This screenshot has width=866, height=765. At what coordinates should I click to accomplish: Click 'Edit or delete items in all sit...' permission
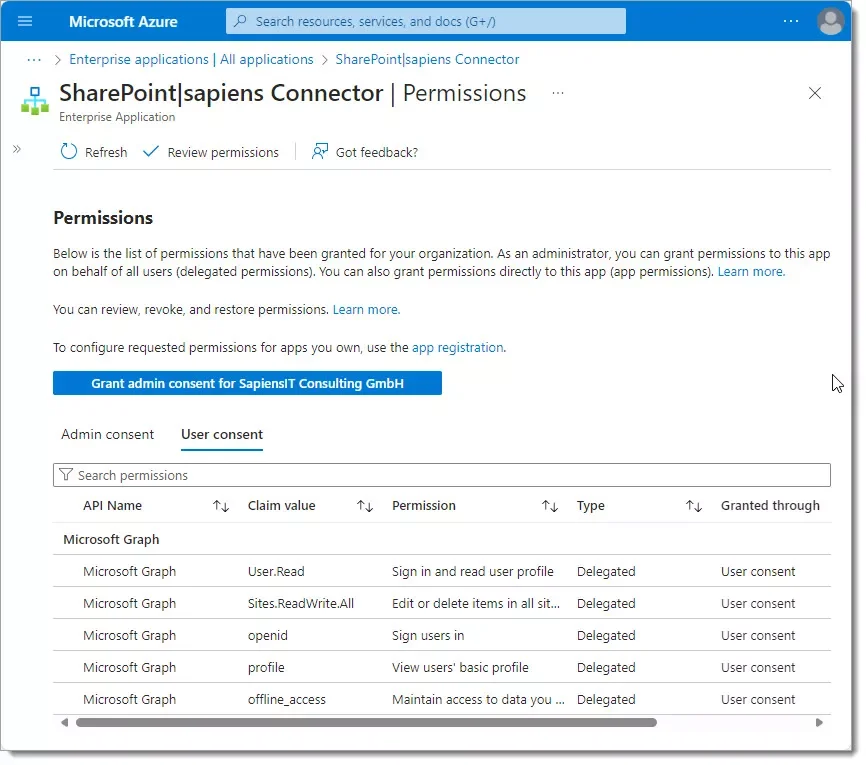476,603
